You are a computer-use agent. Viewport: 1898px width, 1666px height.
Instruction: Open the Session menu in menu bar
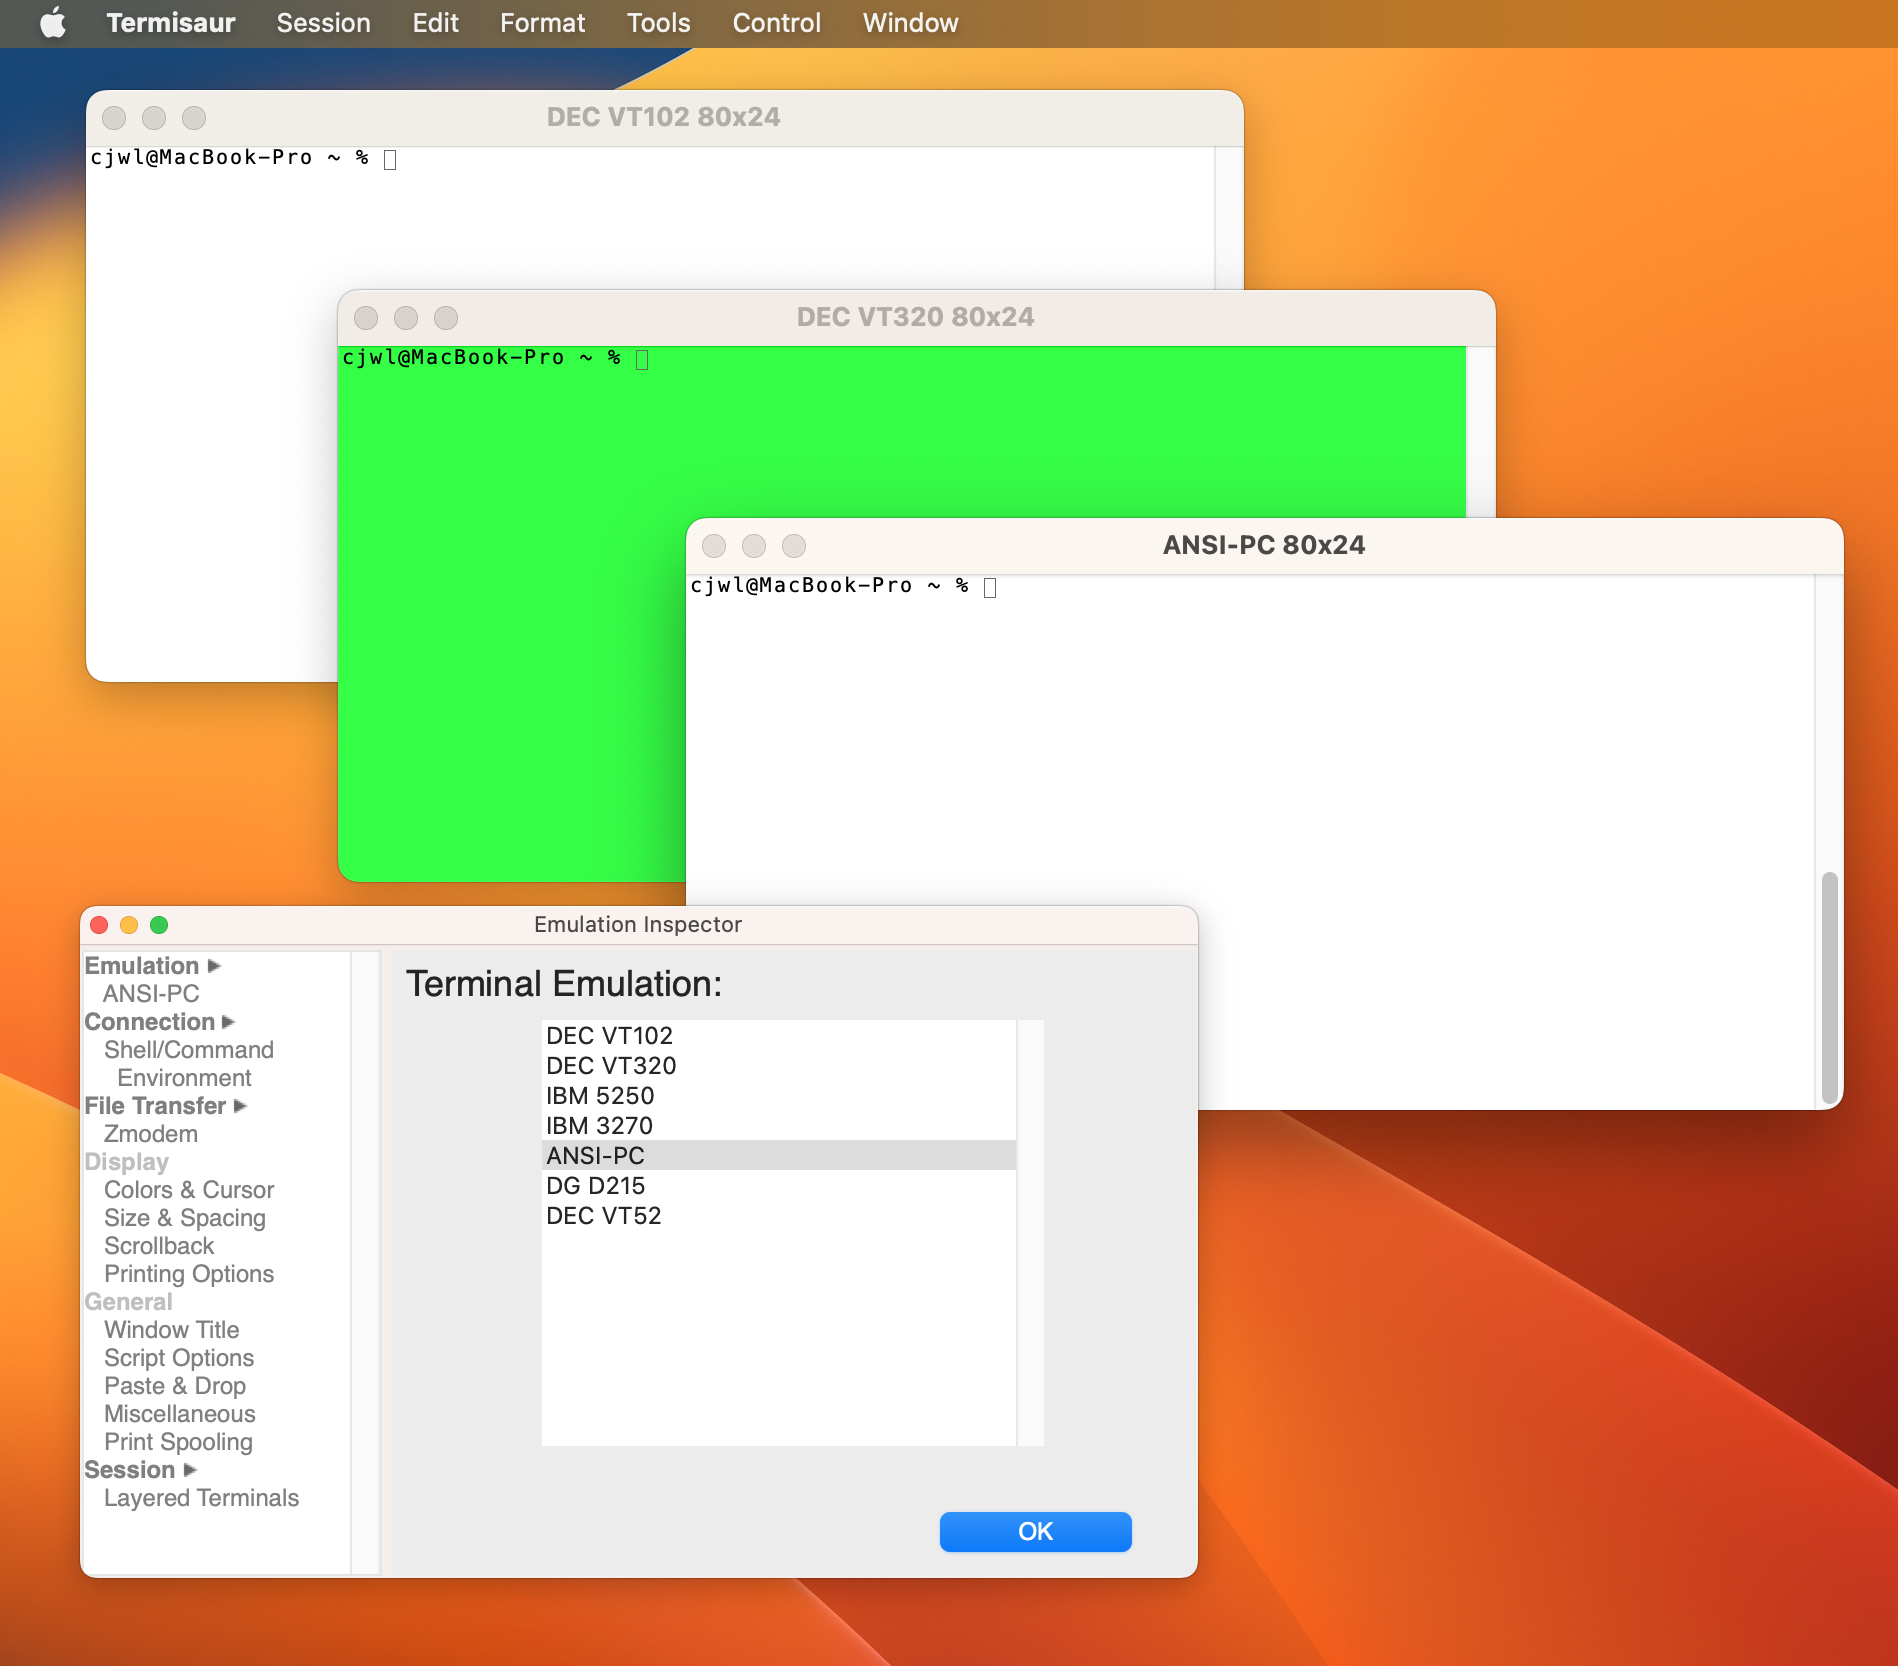(x=323, y=23)
